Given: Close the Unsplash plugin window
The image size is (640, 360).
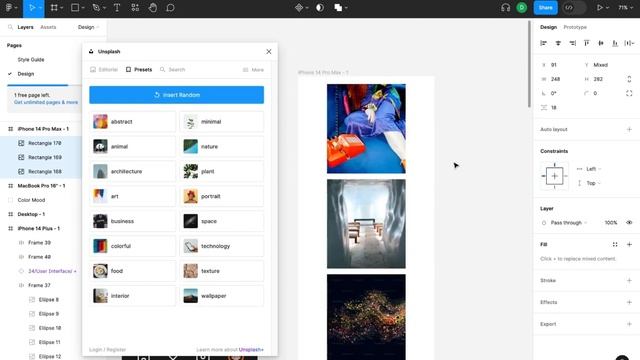Looking at the screenshot, I should coord(269,51).
